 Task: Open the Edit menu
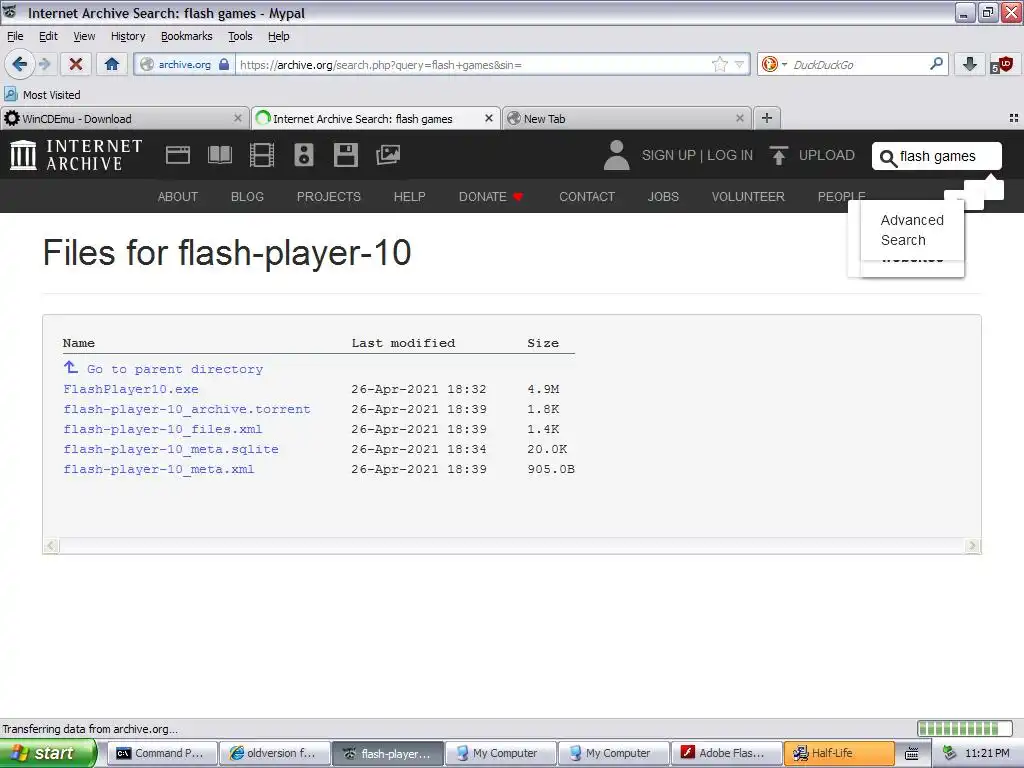48,36
